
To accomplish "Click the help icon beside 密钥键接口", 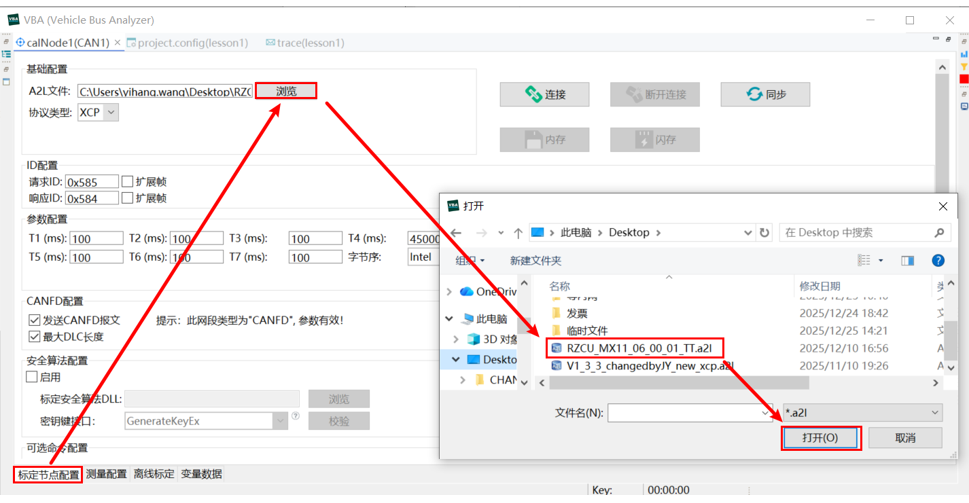I will [295, 416].
